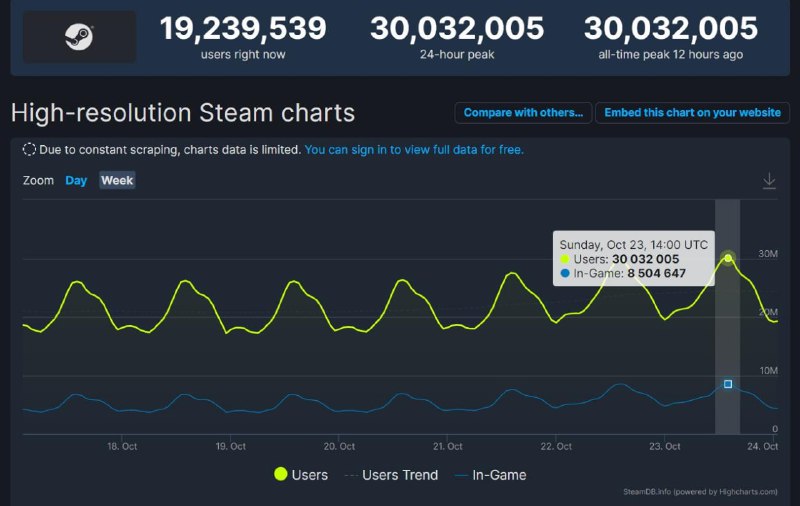The width and height of the screenshot is (800, 506).
Task: Click the tooltip In-Game value 8 504 647
Action: coord(656,273)
